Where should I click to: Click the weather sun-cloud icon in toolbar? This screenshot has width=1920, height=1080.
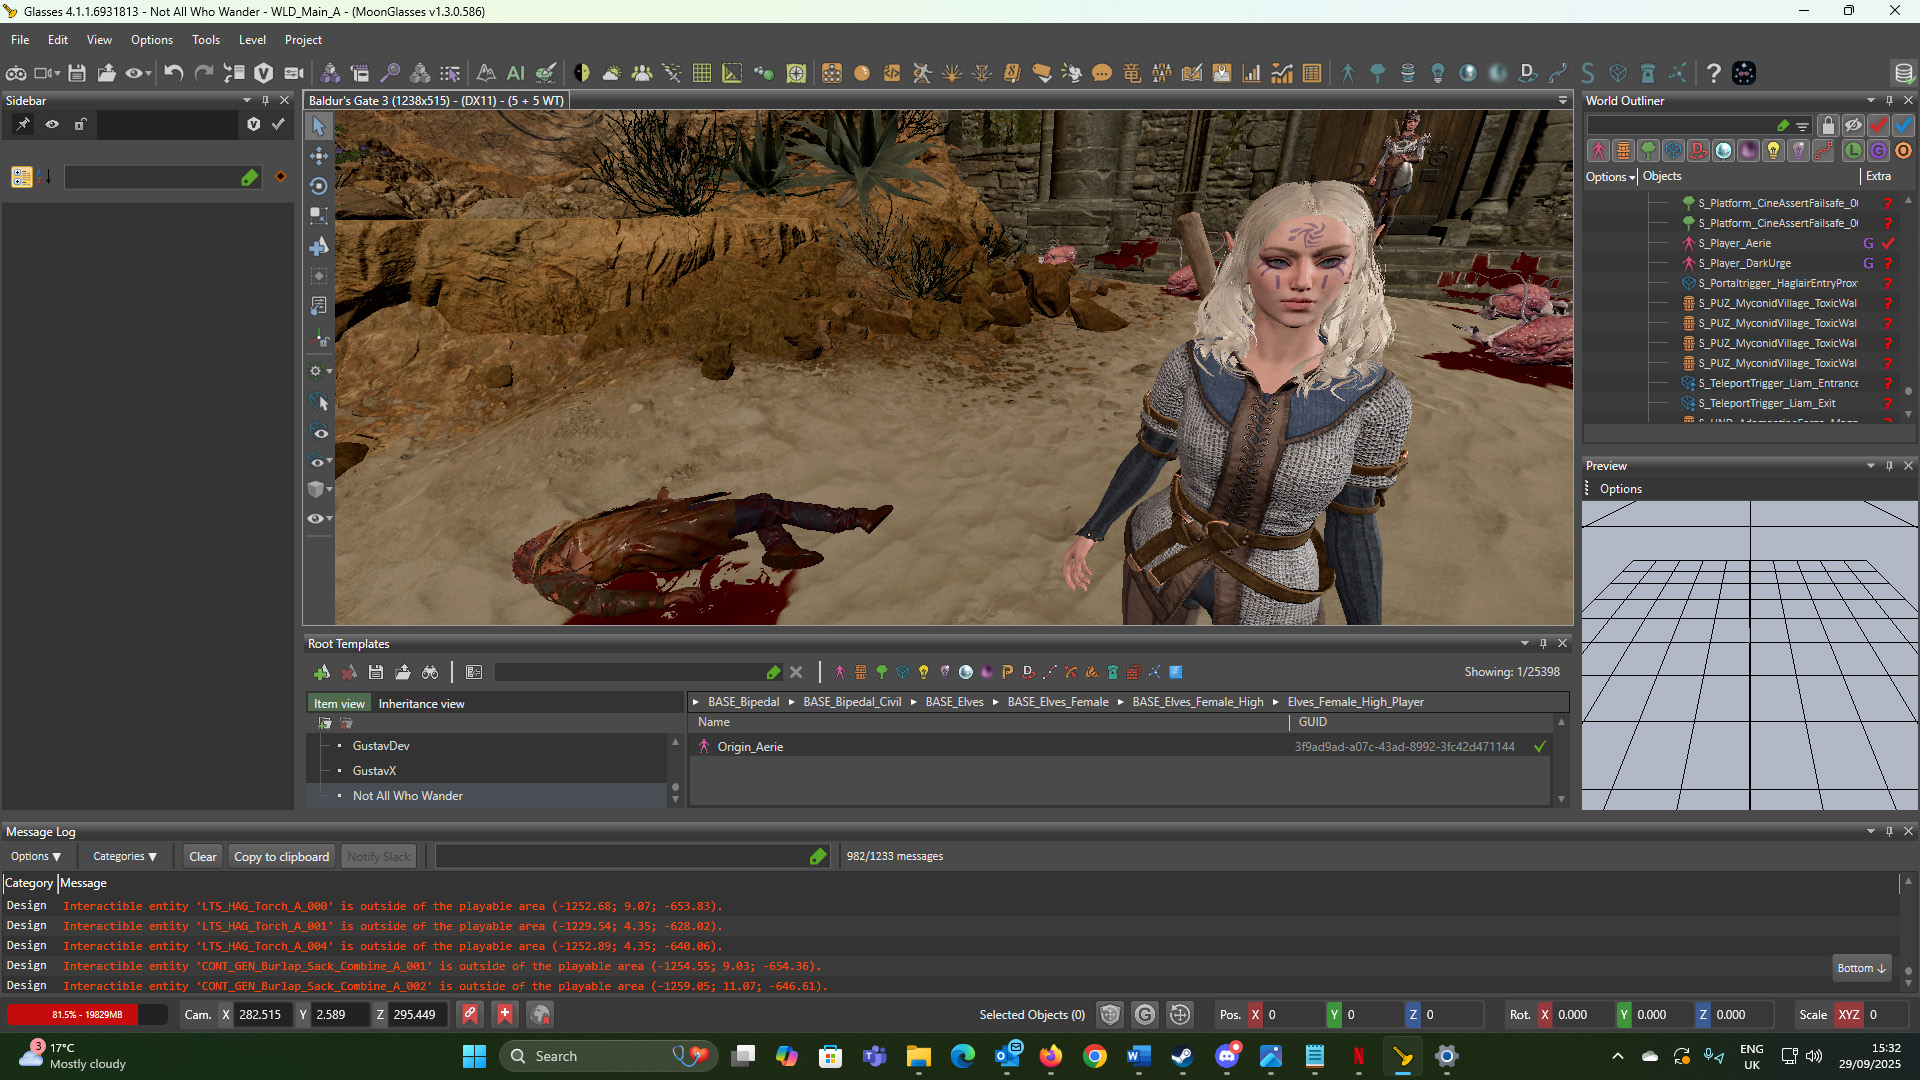(612, 73)
